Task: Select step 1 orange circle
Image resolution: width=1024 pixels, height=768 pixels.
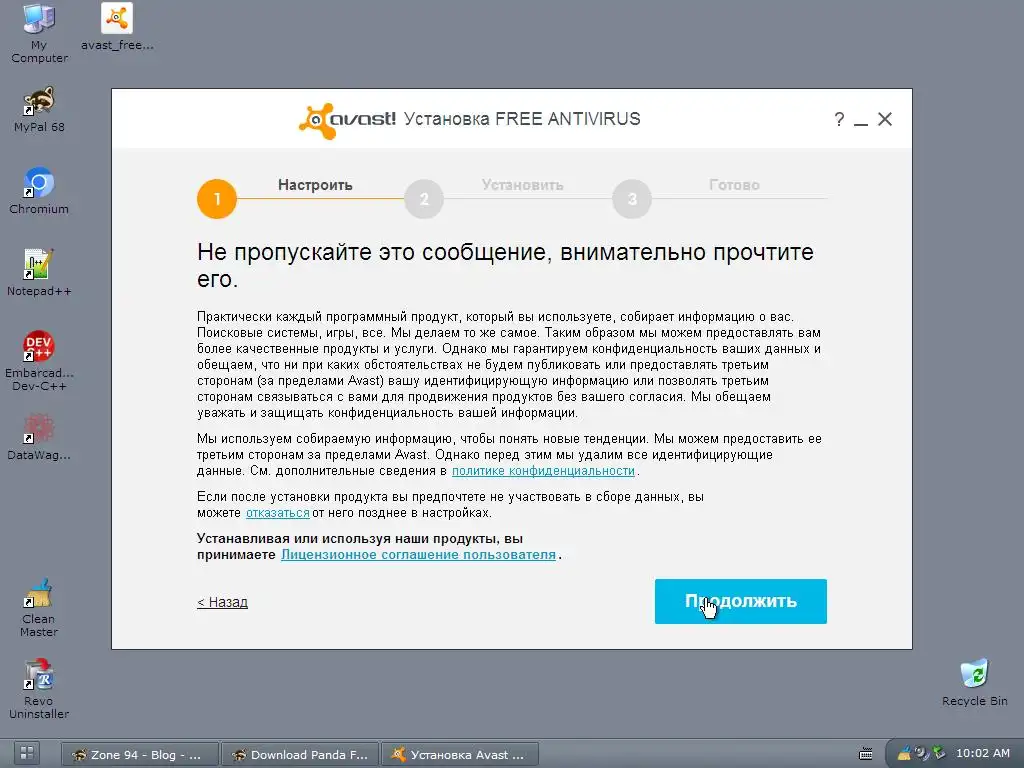Action: pyautogui.click(x=217, y=199)
